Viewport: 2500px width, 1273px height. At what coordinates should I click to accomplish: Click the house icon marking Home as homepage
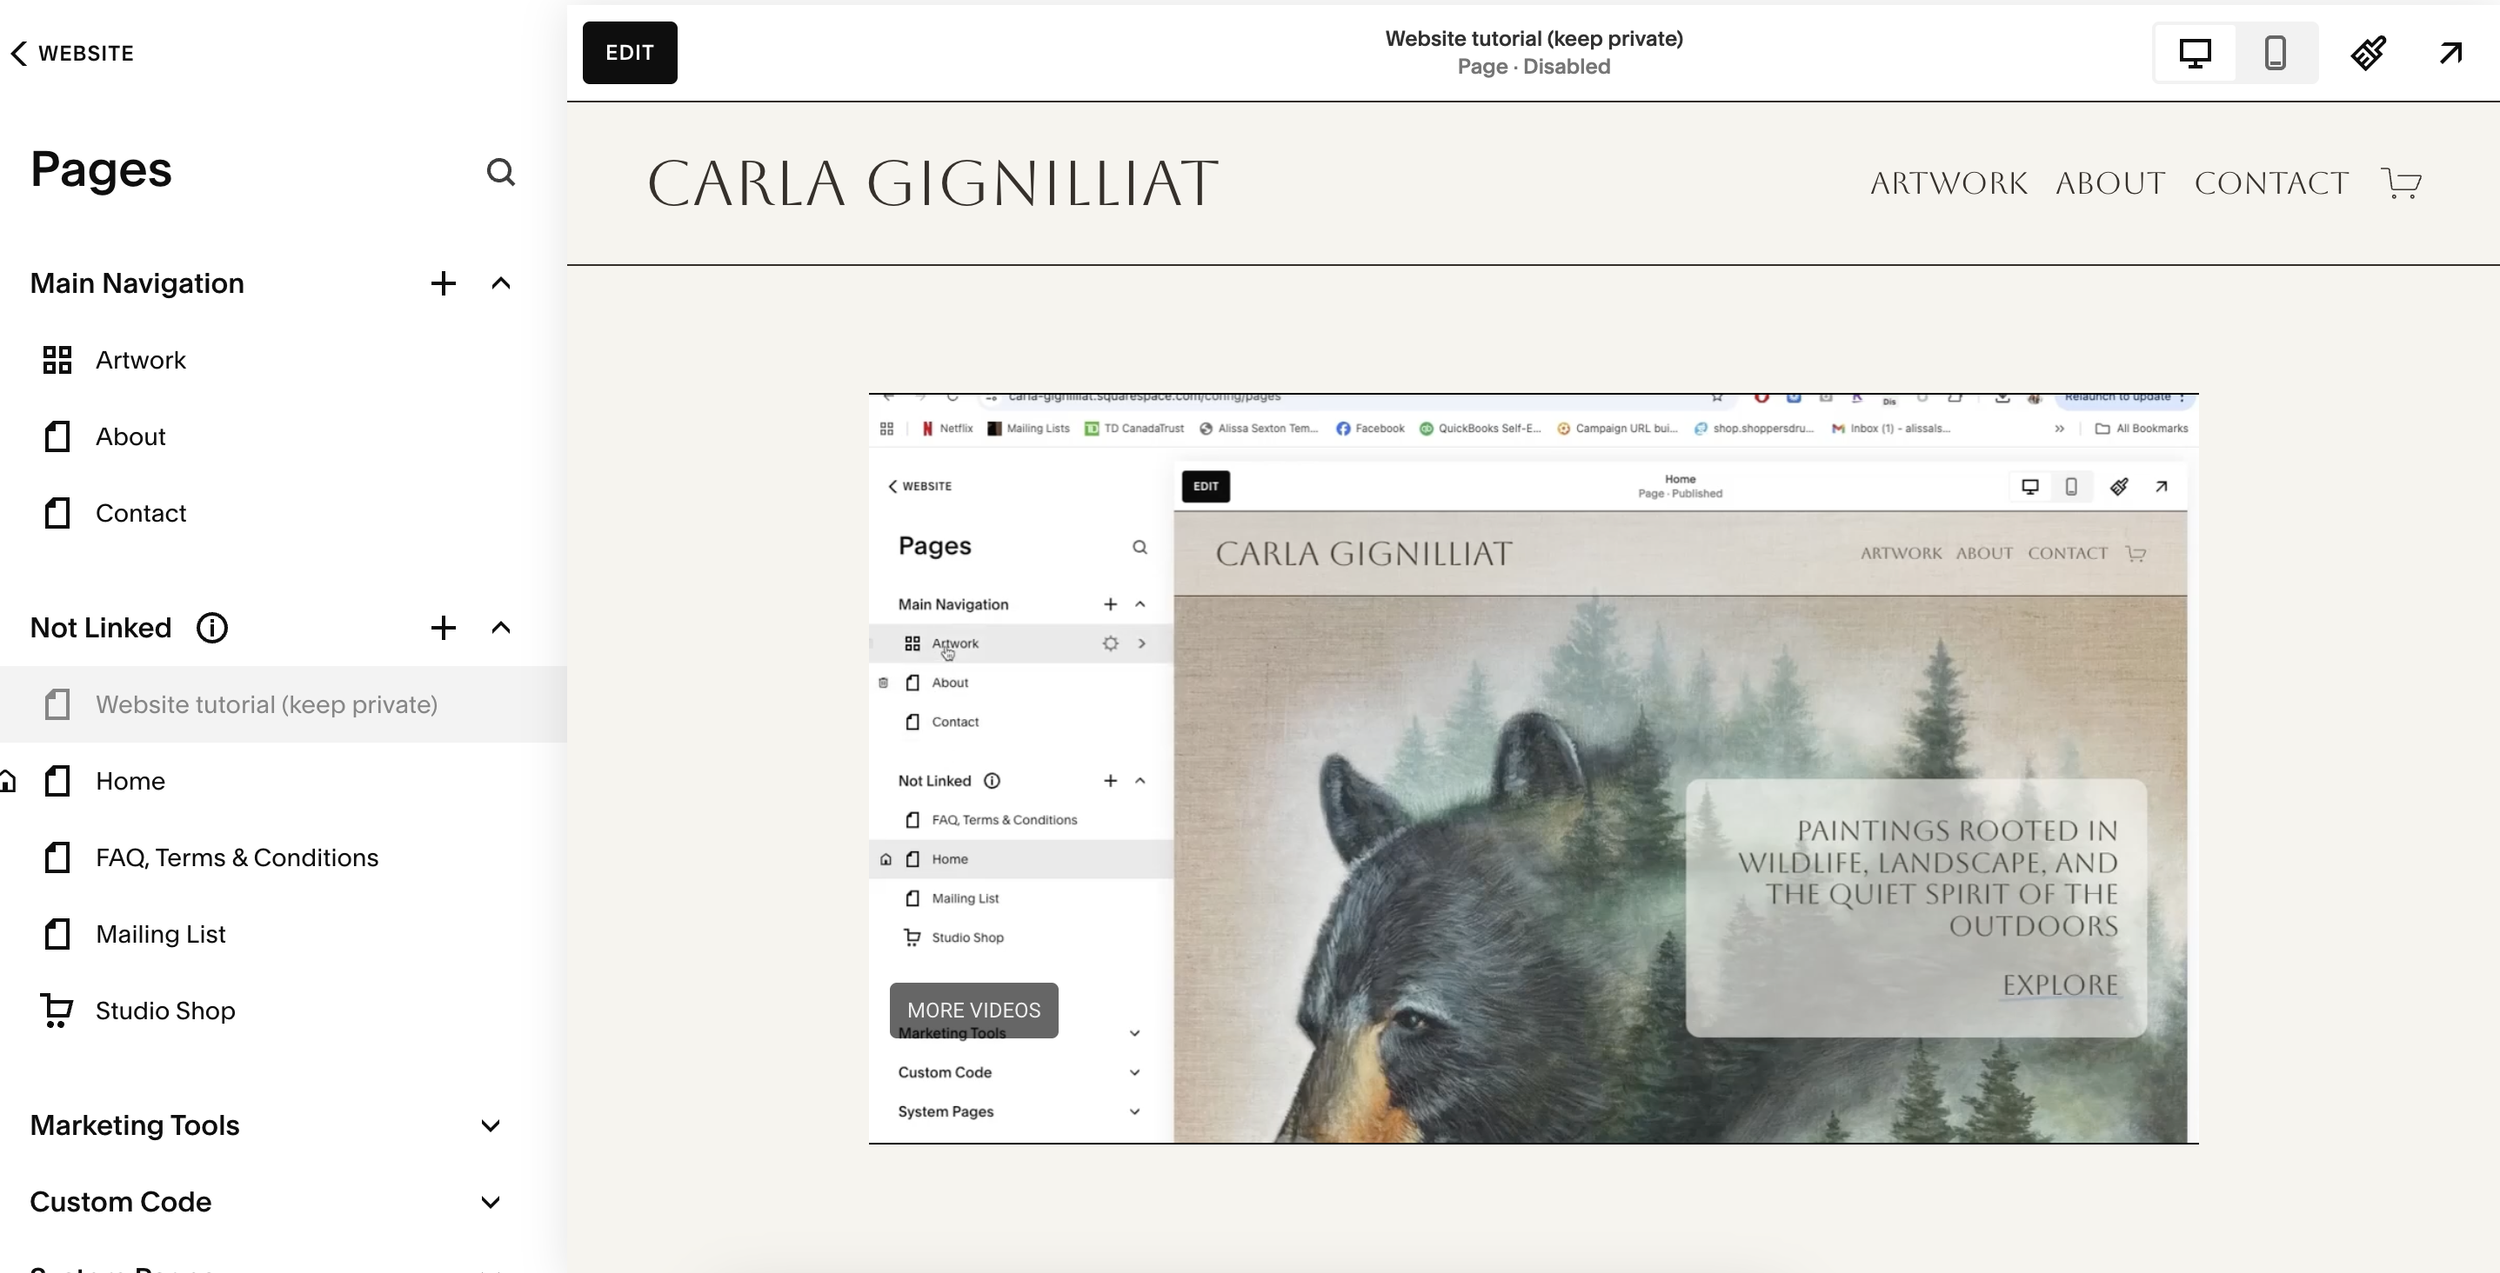click(10, 781)
